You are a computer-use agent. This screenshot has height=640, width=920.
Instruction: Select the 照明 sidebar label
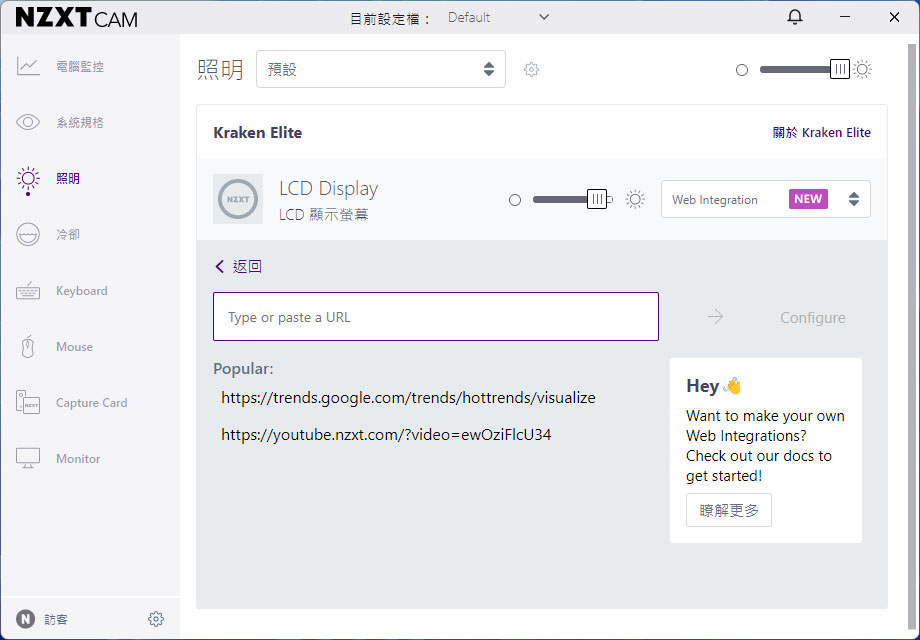coord(68,178)
